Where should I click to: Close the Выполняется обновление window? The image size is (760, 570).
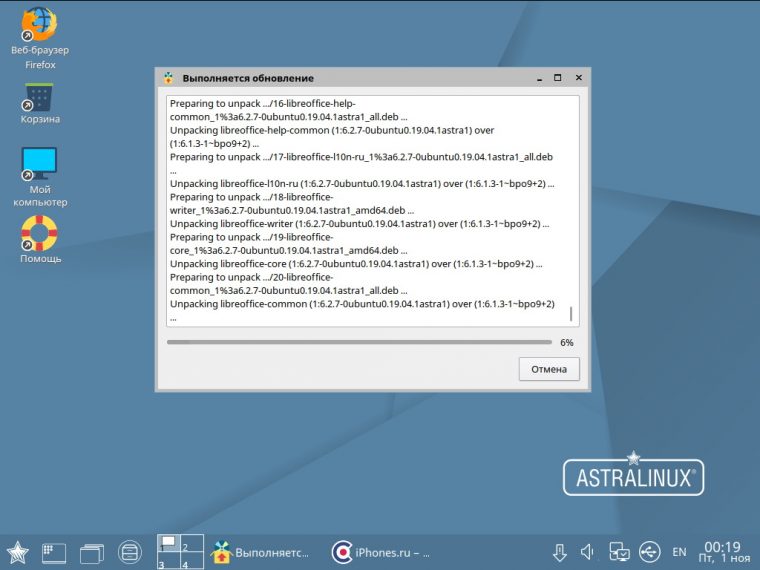click(579, 78)
